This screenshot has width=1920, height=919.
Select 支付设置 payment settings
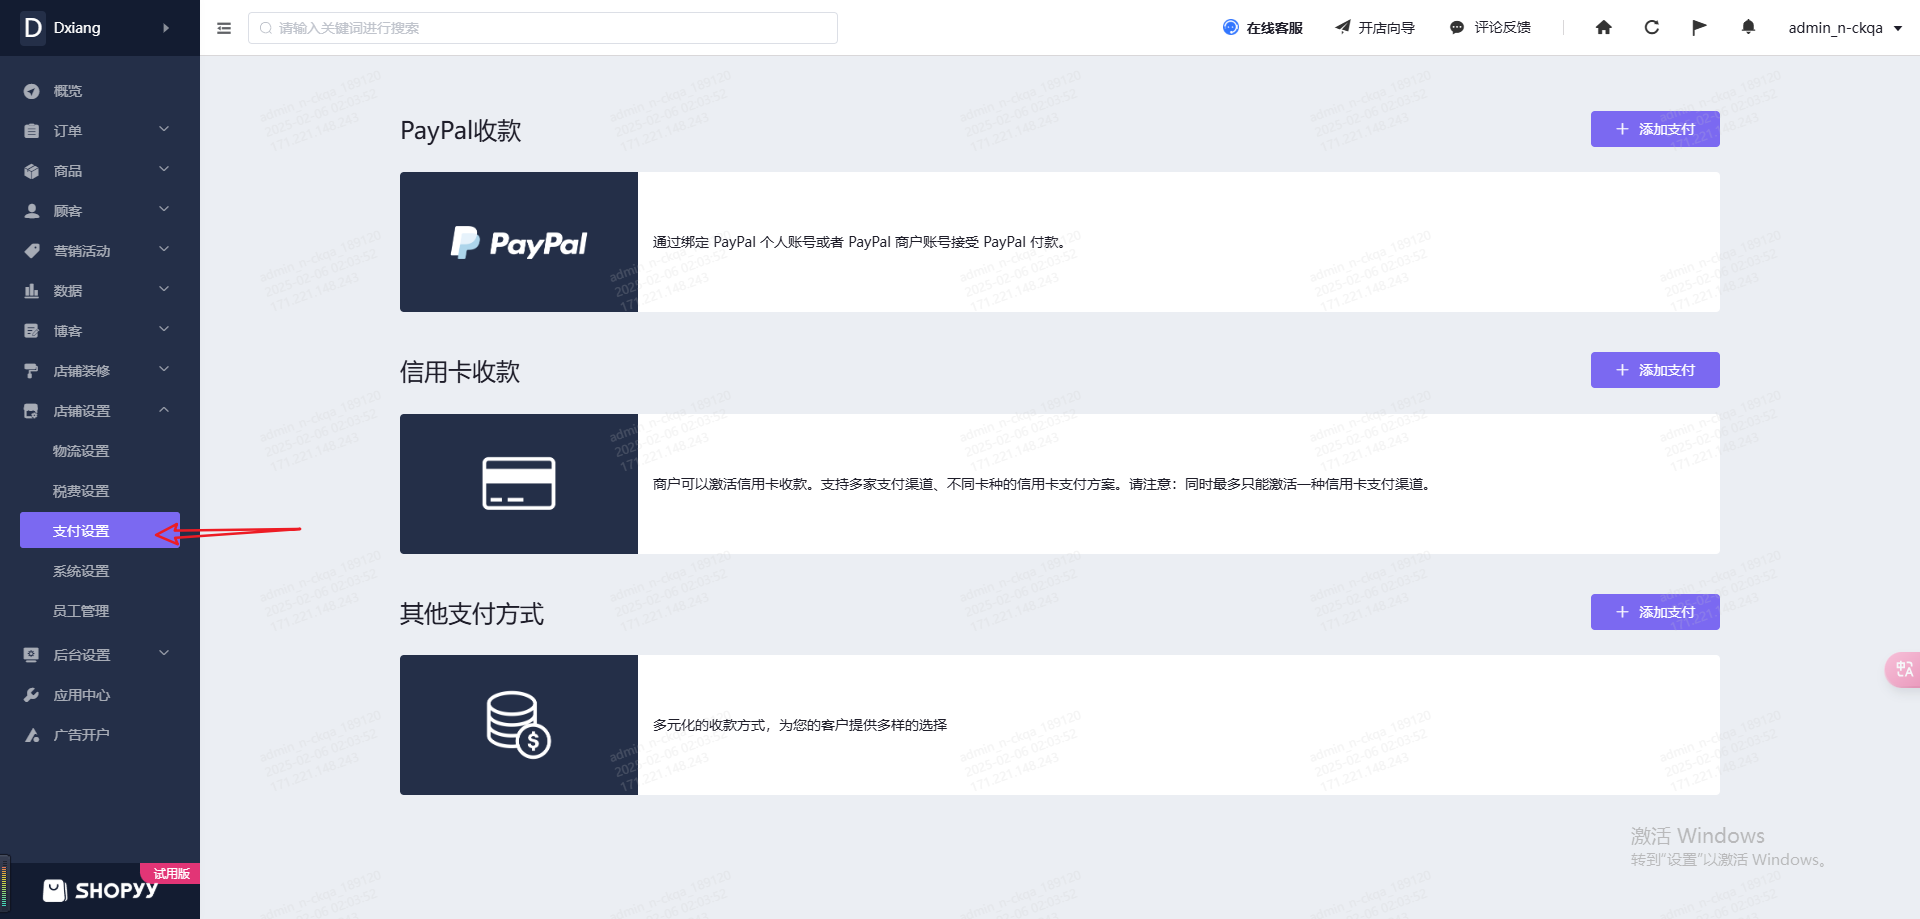(100, 530)
